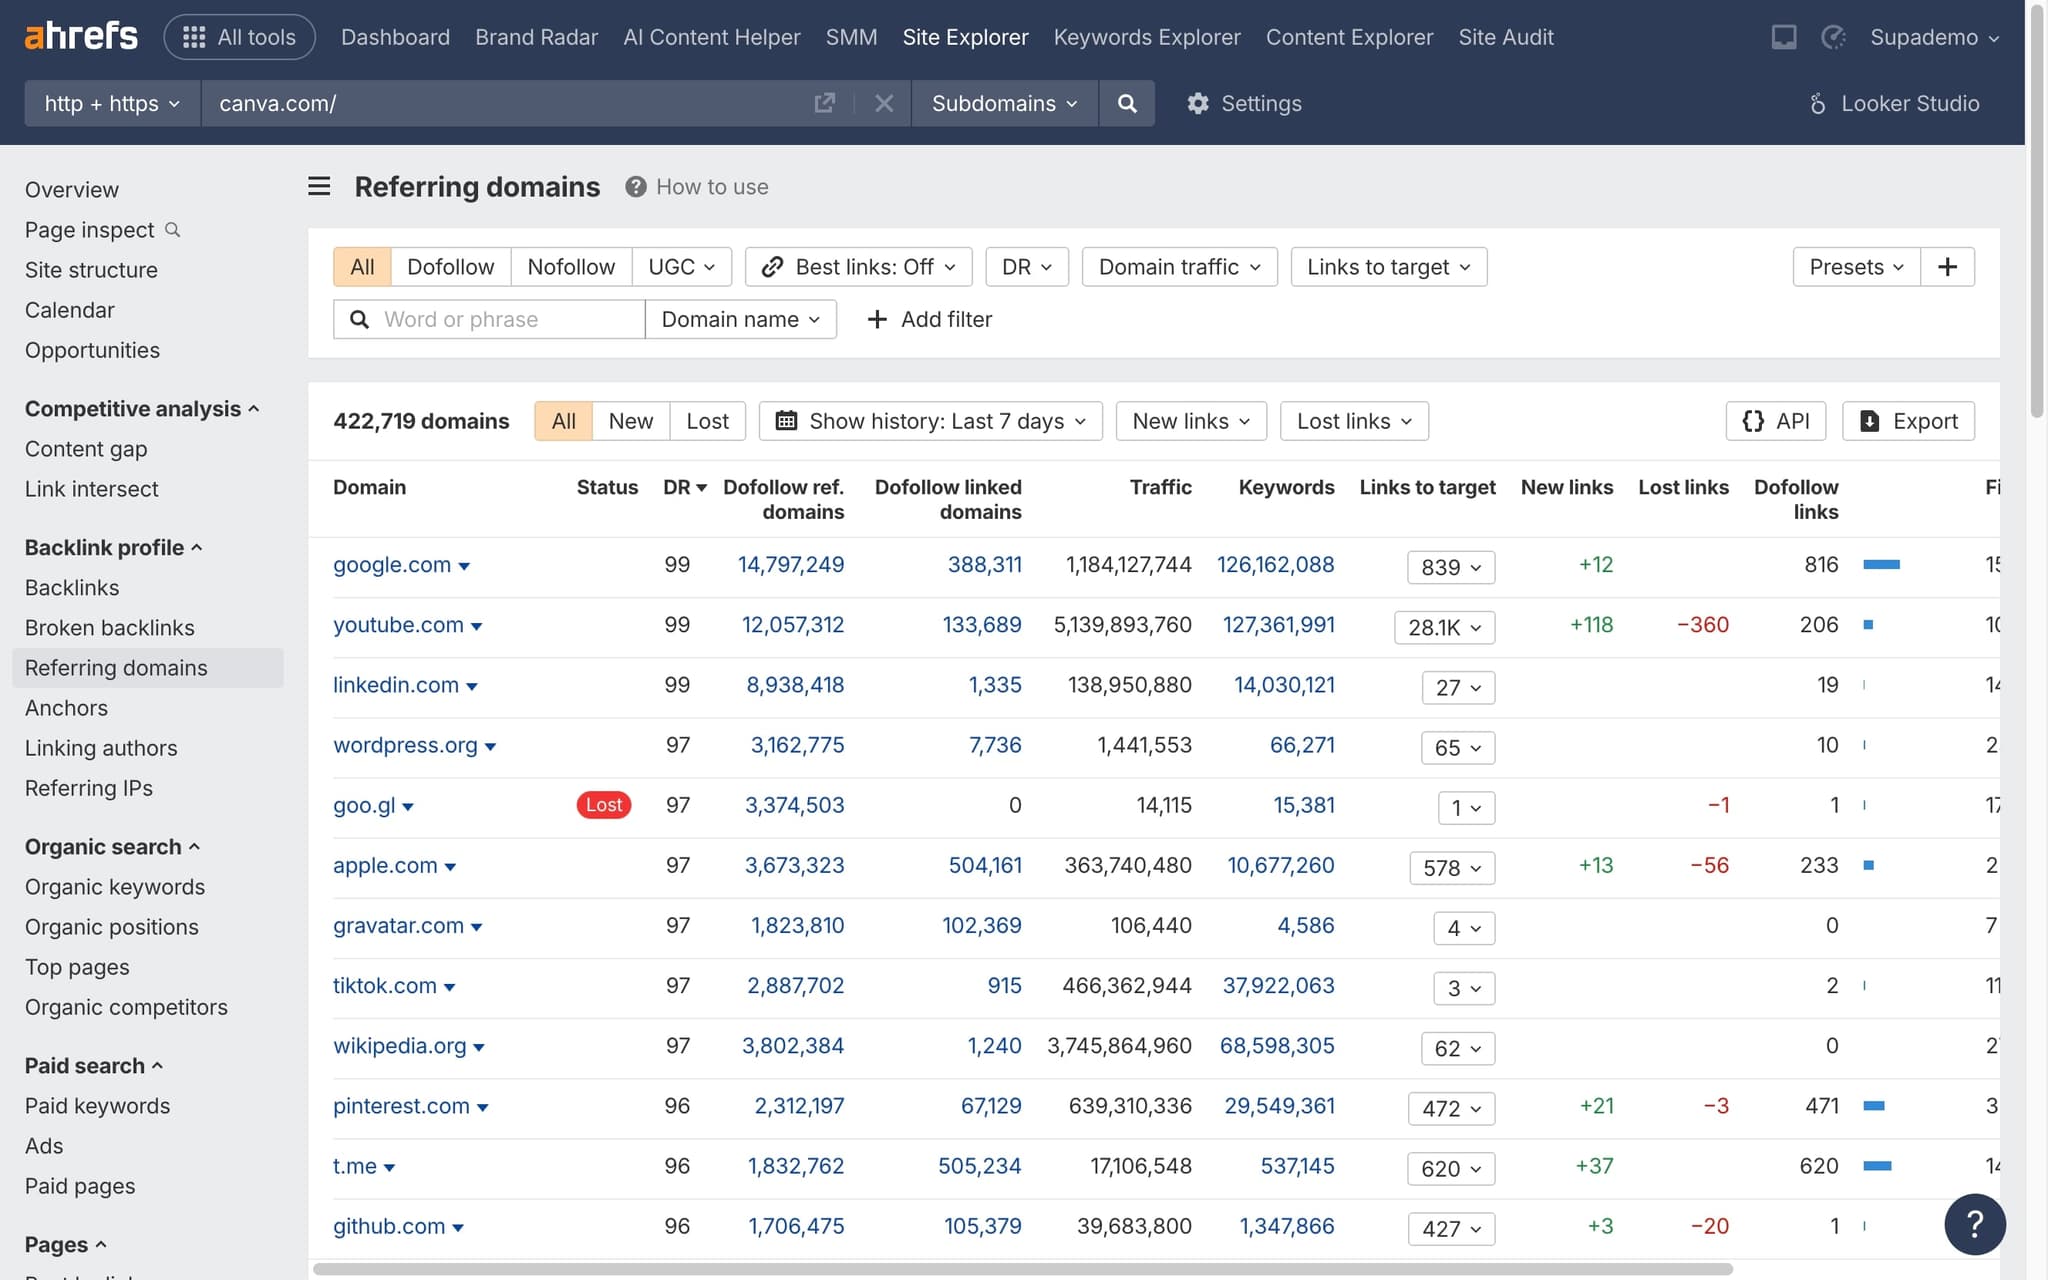Open the report hamburger menu beside Referring domains
Screen dimensions: 2048x1280
point(318,186)
